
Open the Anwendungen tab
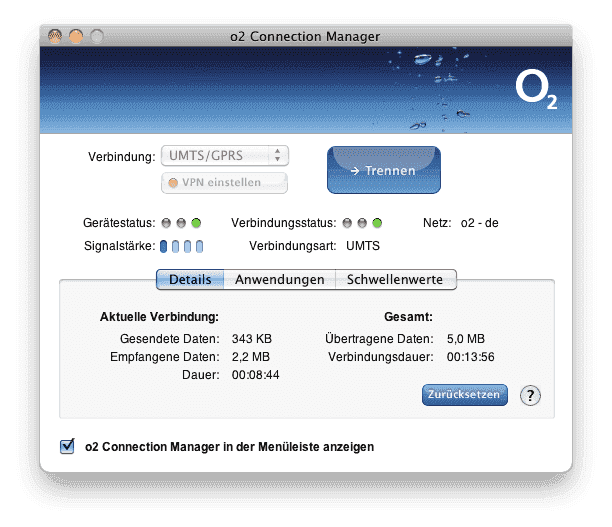point(279,280)
